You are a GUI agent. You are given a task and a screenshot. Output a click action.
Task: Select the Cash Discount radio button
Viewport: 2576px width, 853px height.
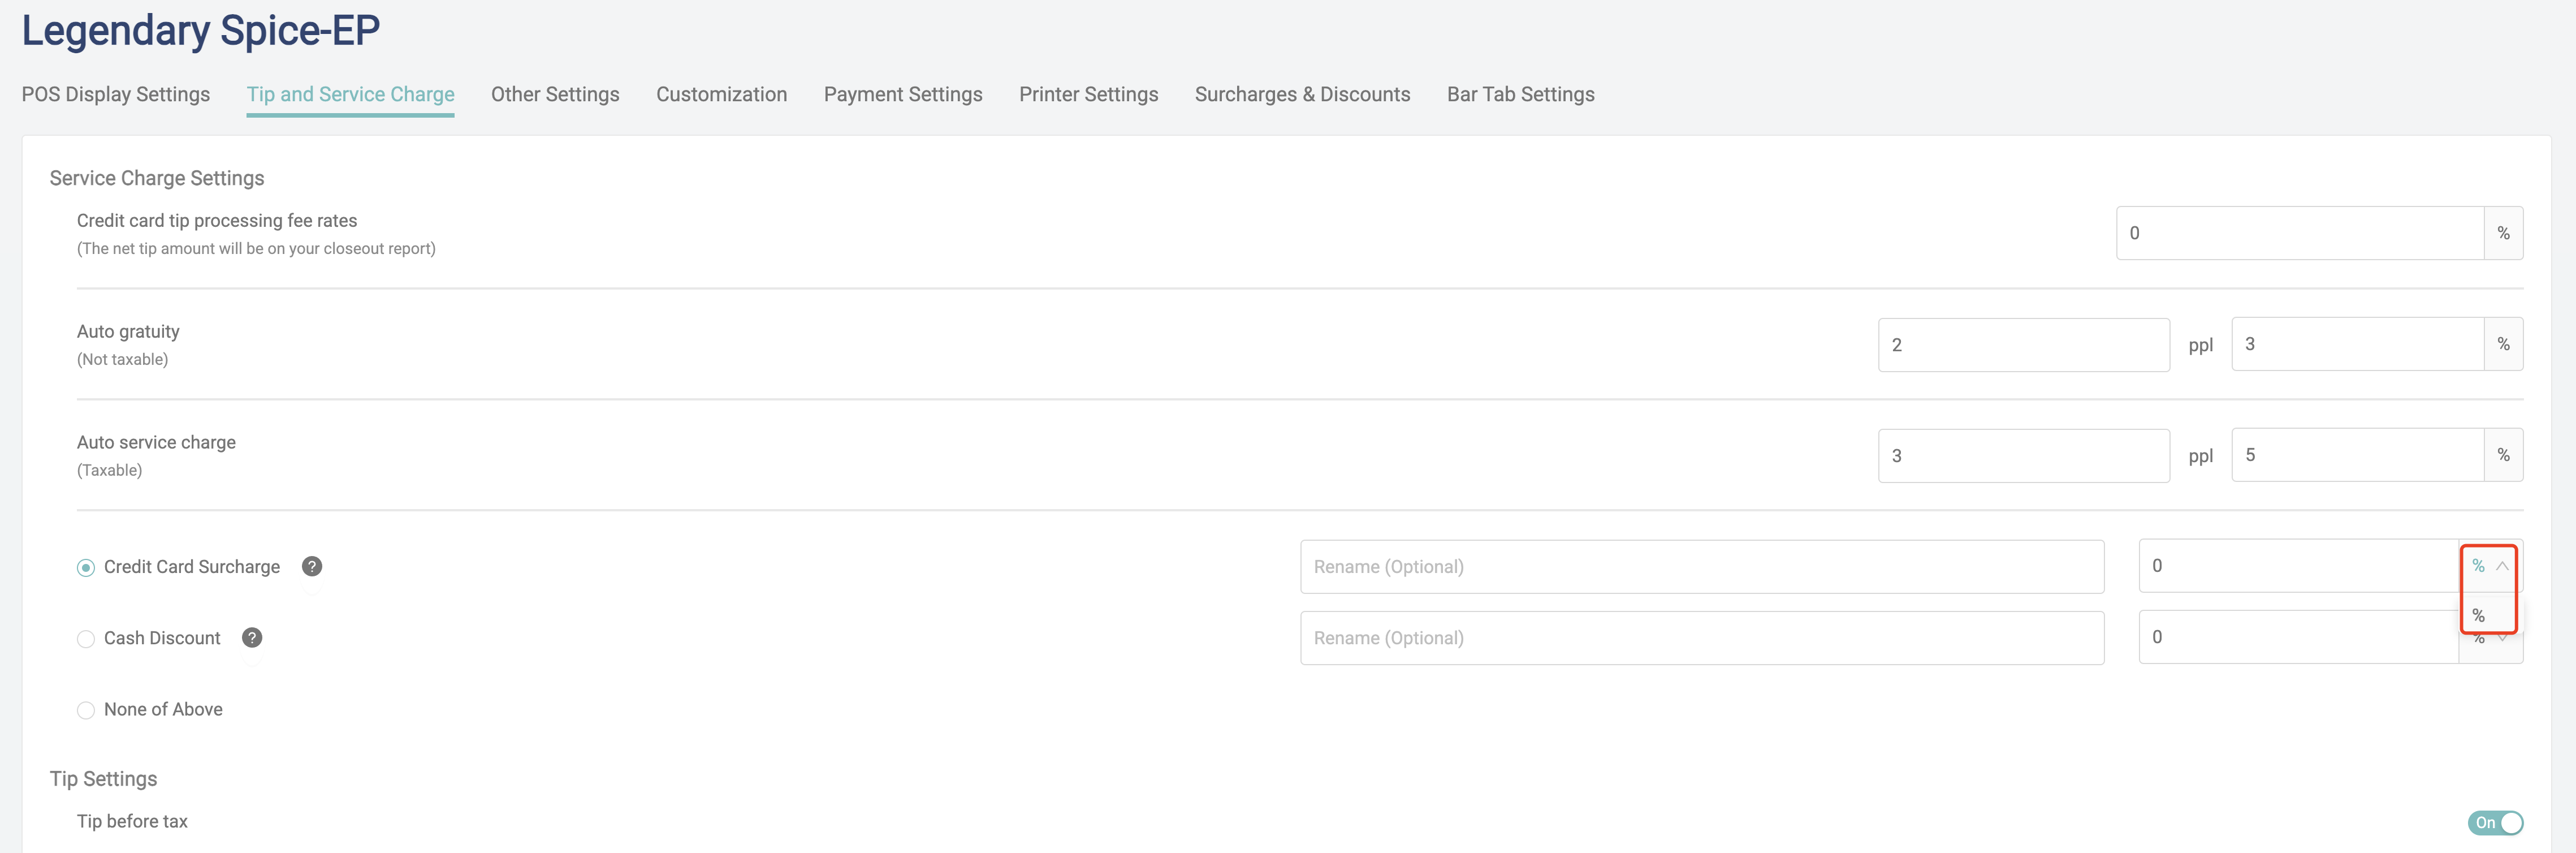86,639
